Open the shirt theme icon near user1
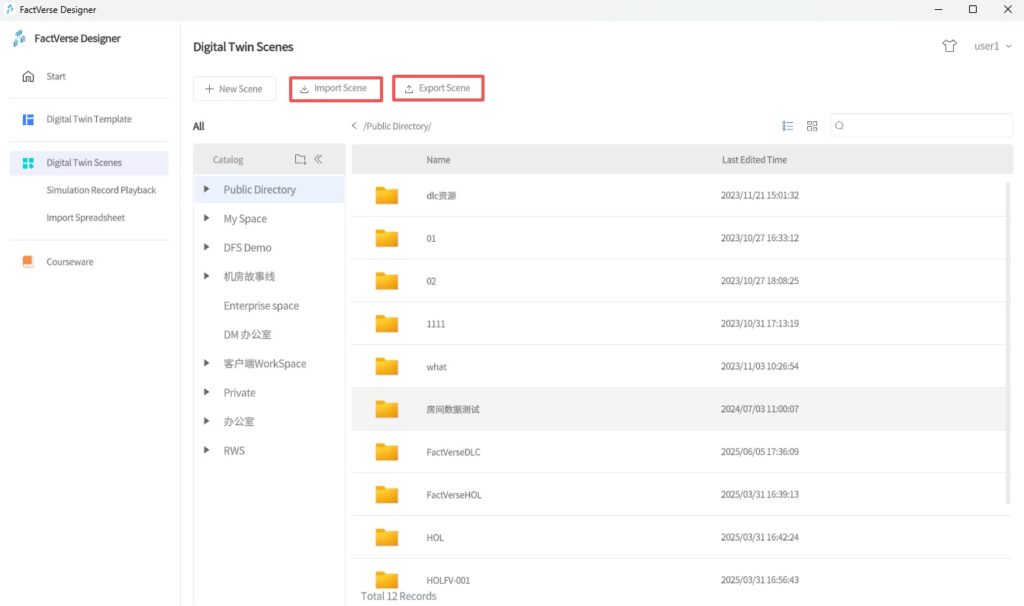Image resolution: width=1024 pixels, height=606 pixels. (x=949, y=46)
